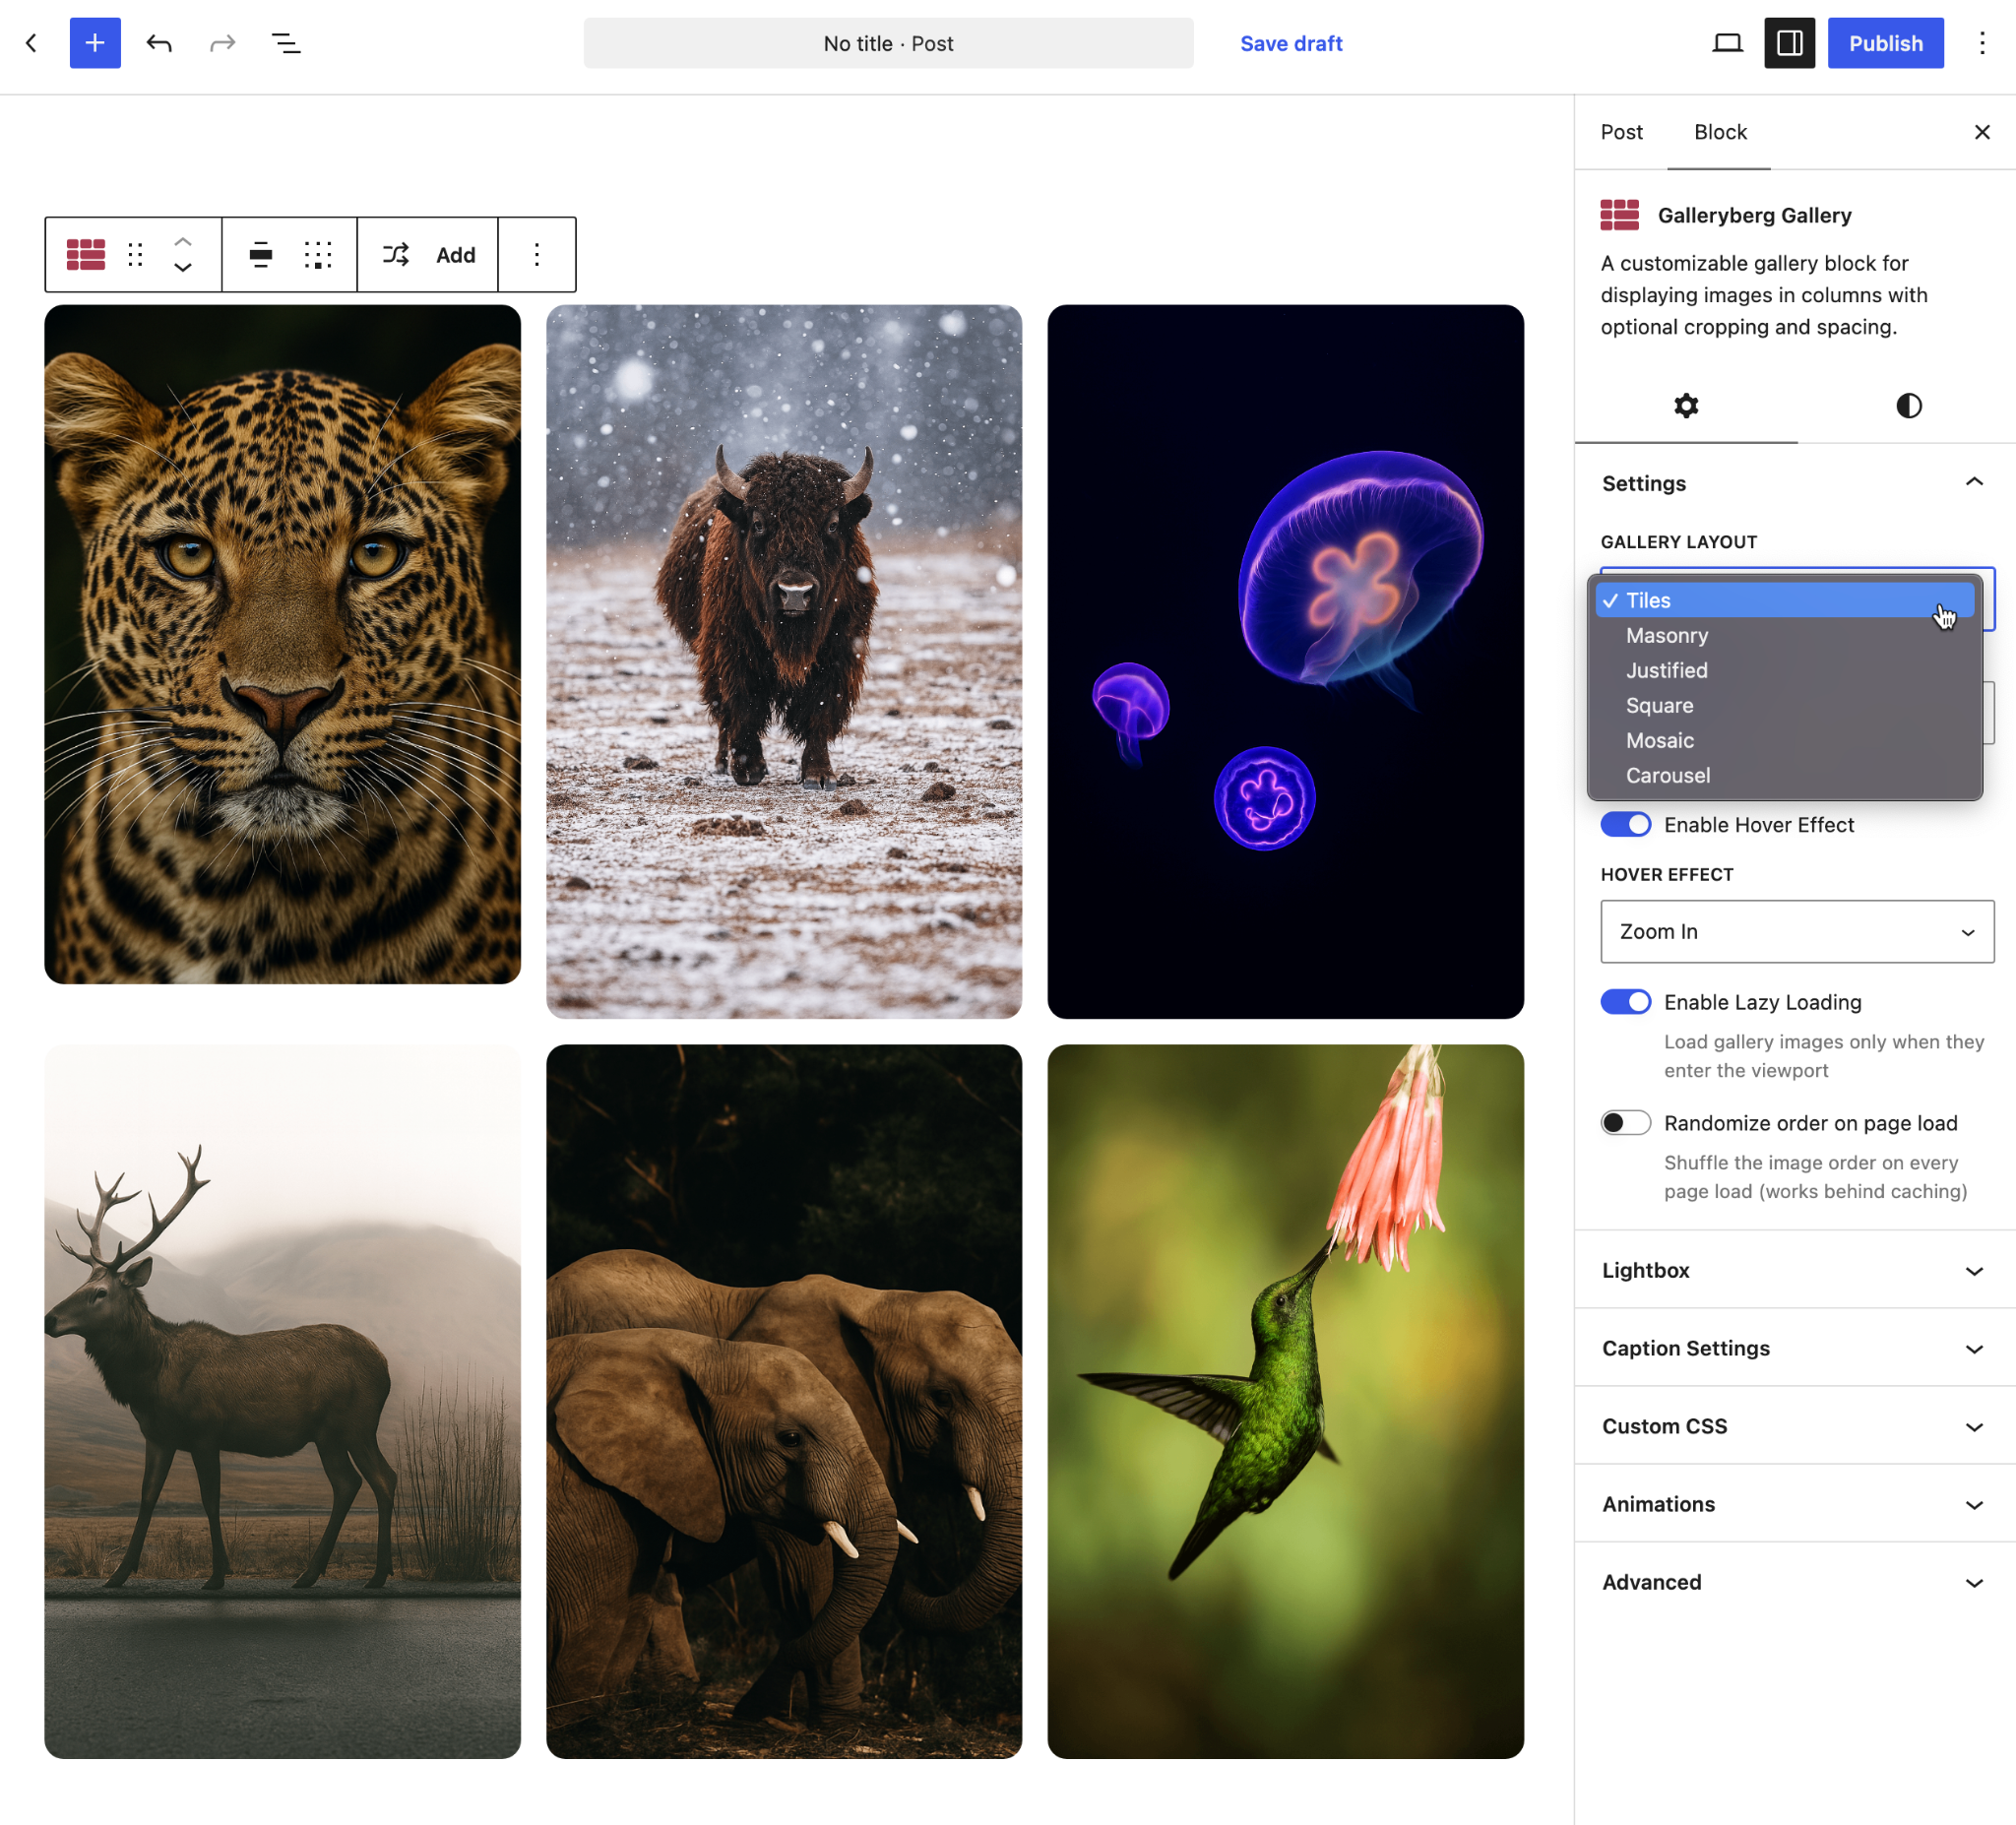
Task: Open the block inserter plus button
Action: coord(95,43)
